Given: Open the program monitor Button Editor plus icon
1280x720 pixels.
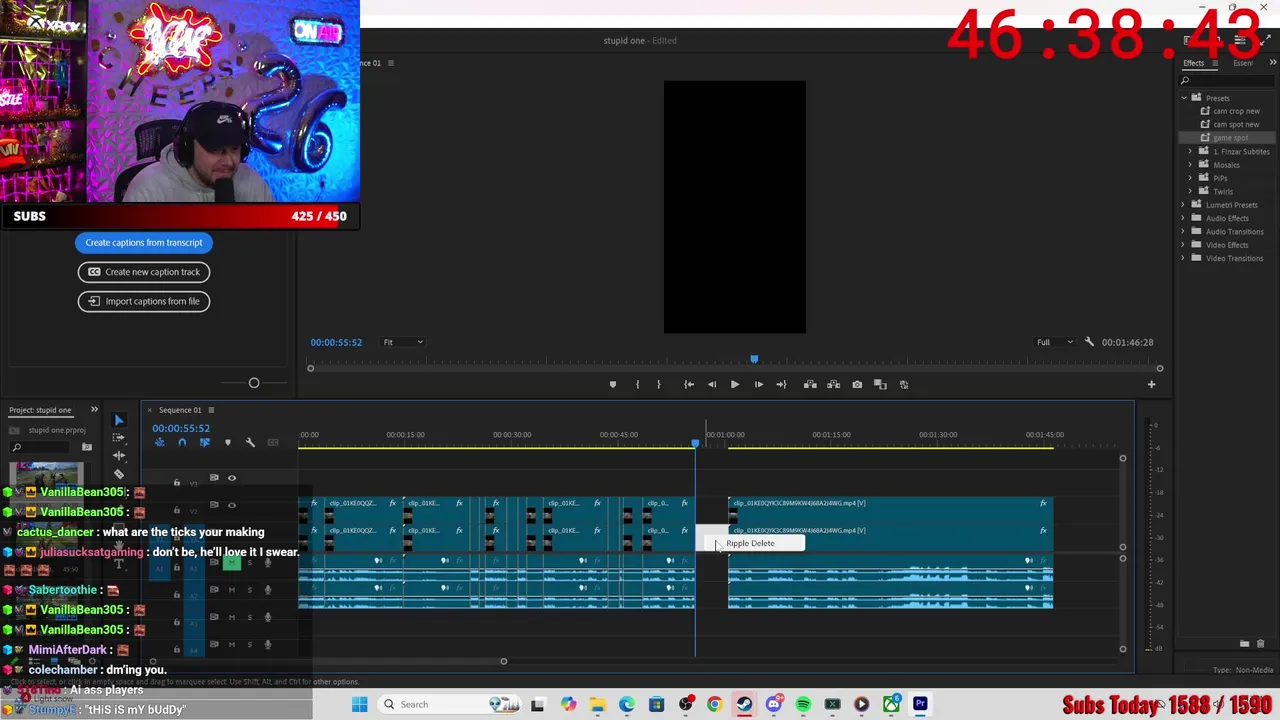Looking at the screenshot, I should tap(1151, 385).
